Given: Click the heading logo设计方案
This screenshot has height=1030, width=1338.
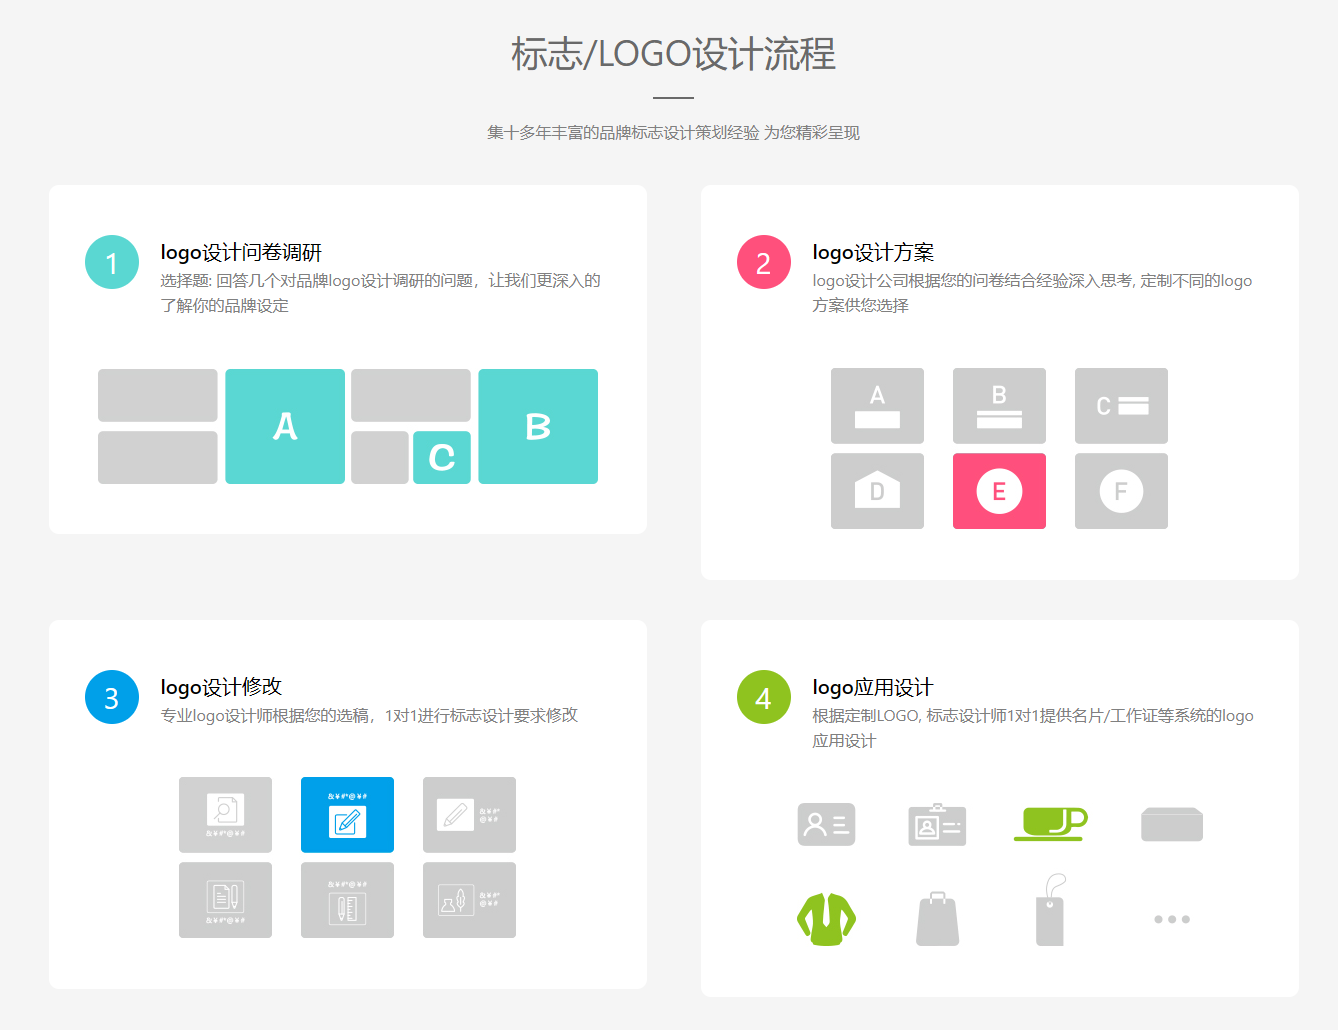Looking at the screenshot, I should tap(873, 252).
